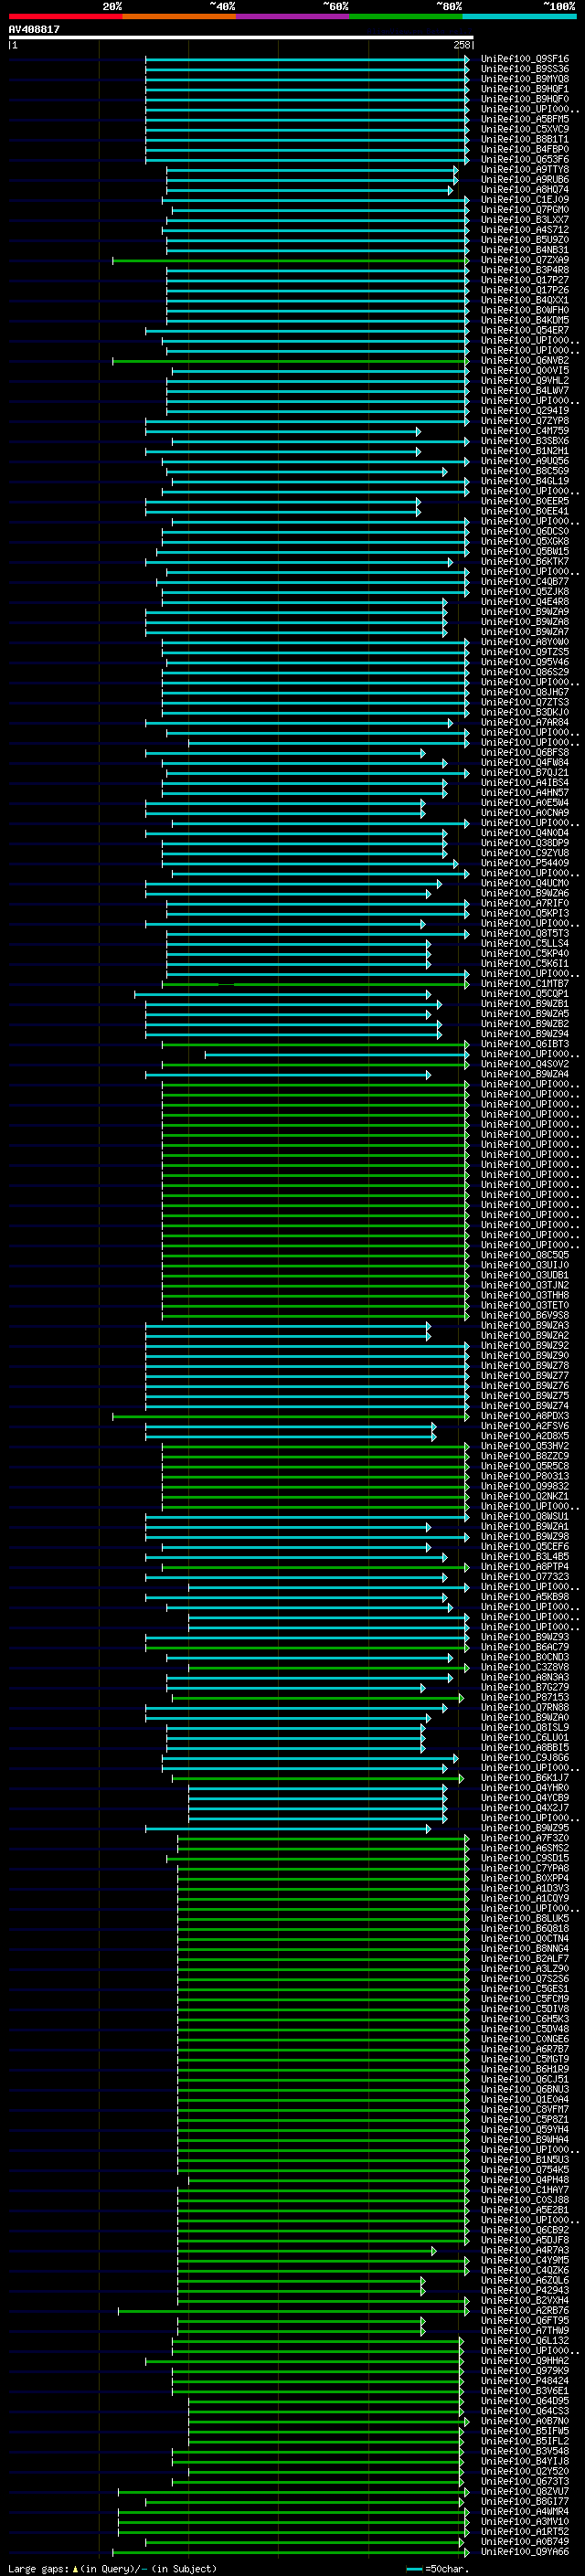
Task: Select hit UniRef100_B9HQF0
Action: 525,99
